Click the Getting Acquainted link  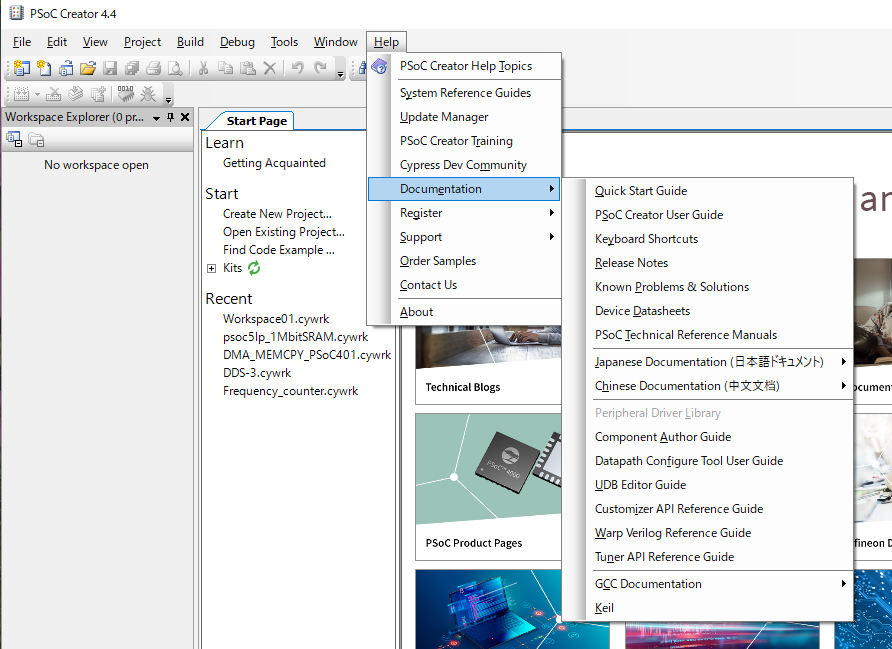click(274, 163)
